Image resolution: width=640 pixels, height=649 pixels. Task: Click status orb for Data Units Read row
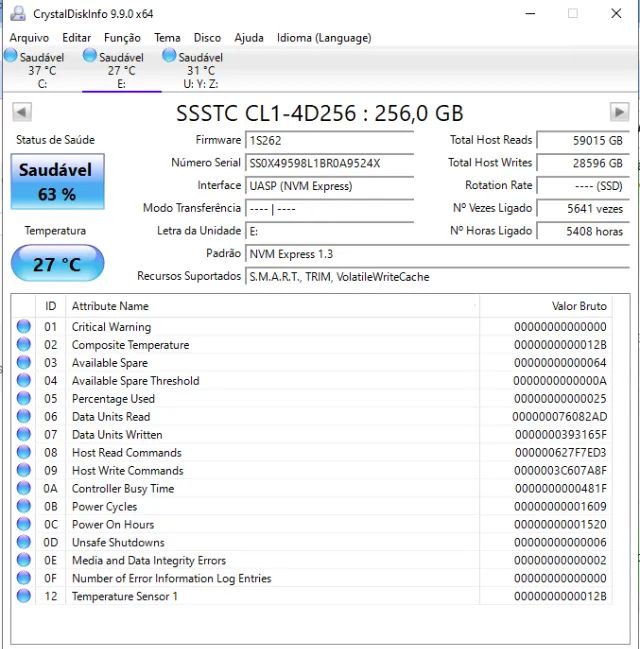[24, 416]
